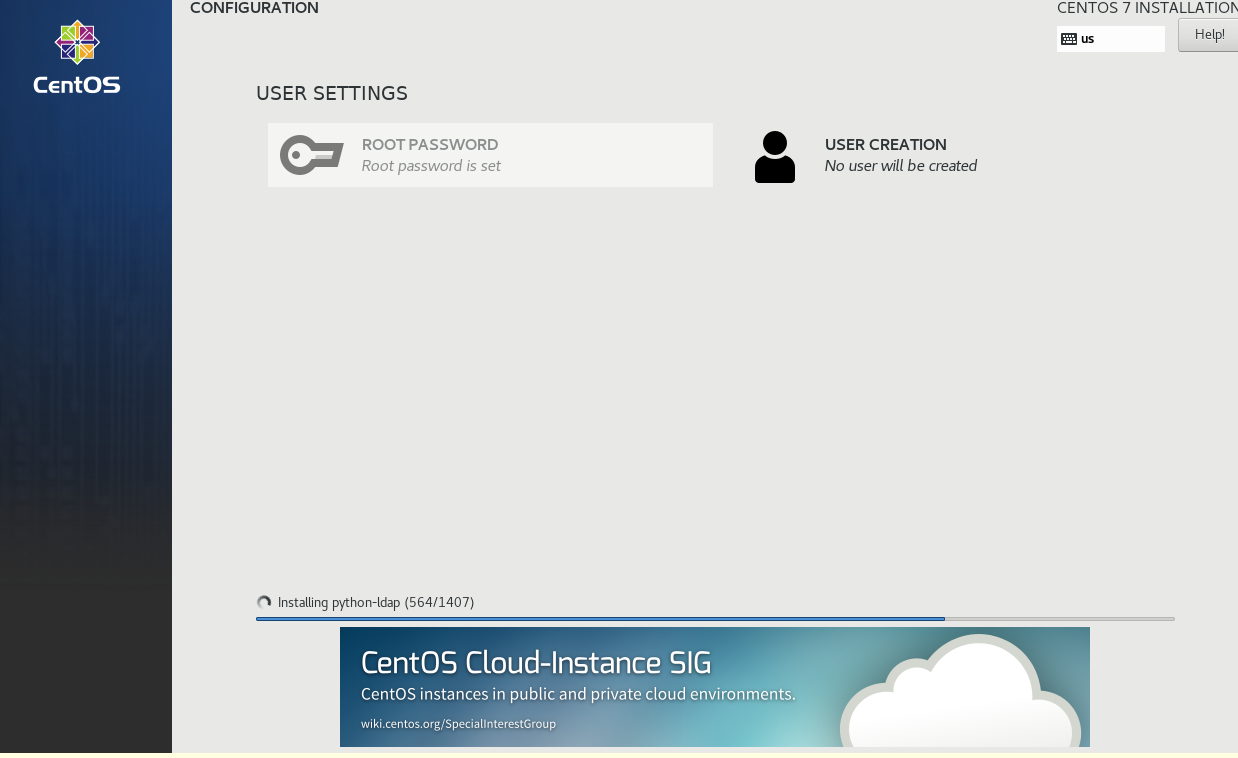The image size is (1238, 758).
Task: Click the USER SETTINGS heading
Action: pos(332,93)
